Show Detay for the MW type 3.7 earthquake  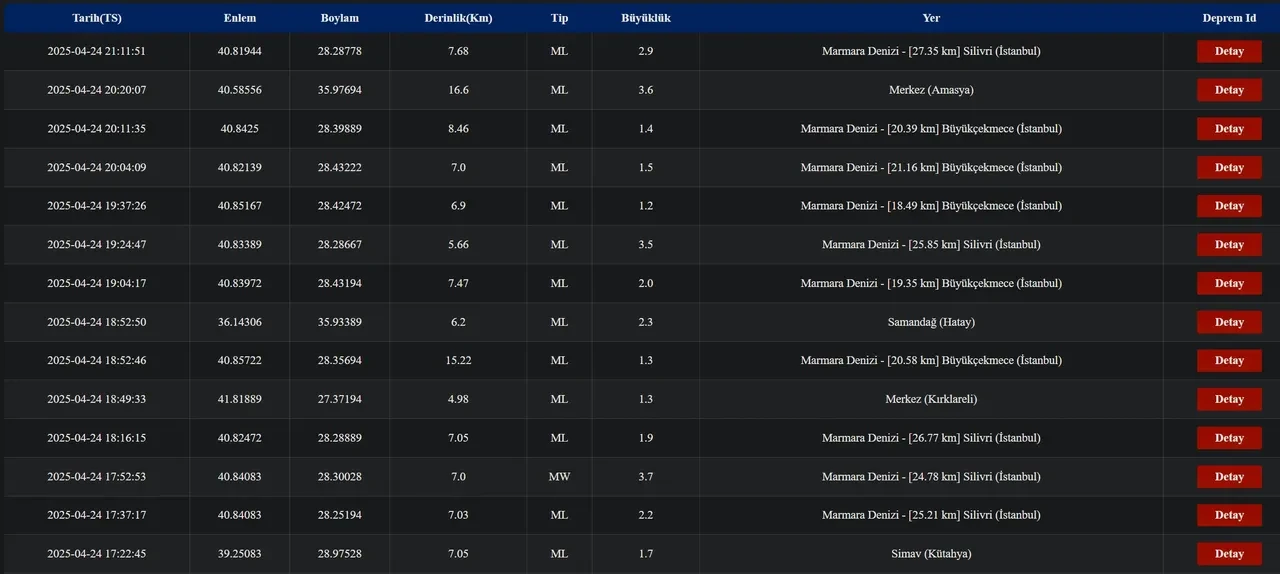pos(1229,477)
